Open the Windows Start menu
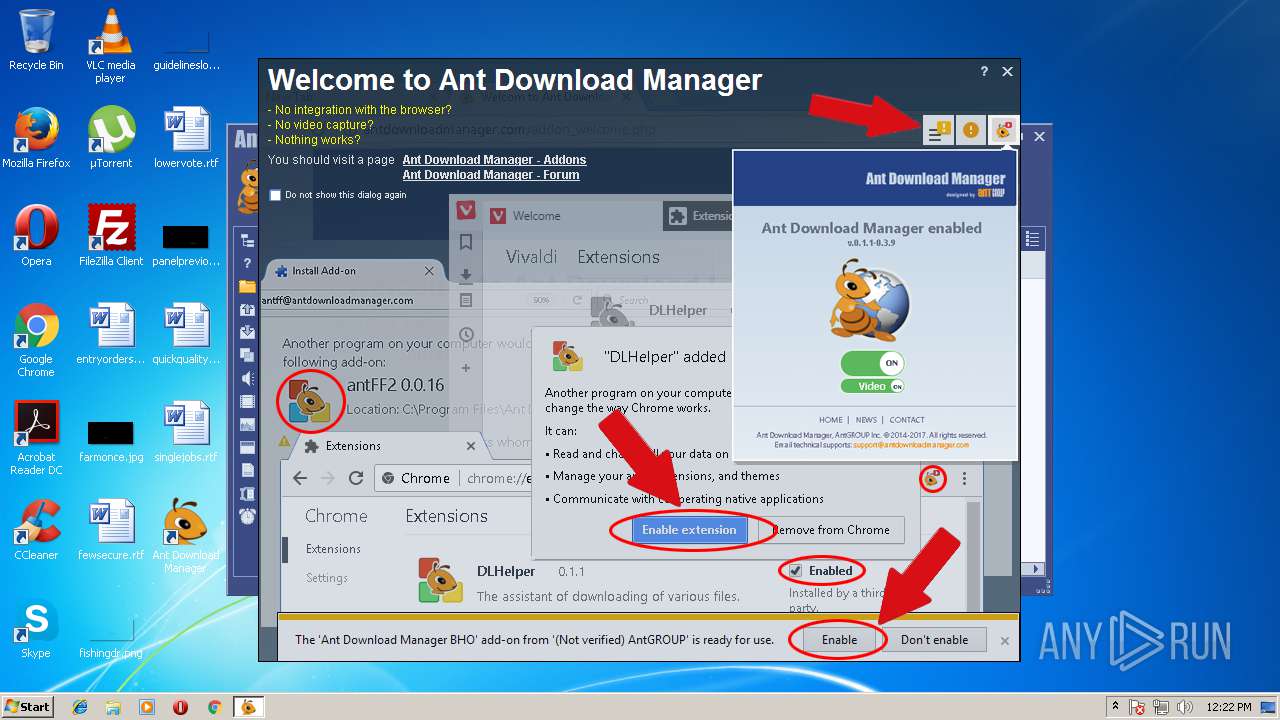The image size is (1280, 720). 27,706
